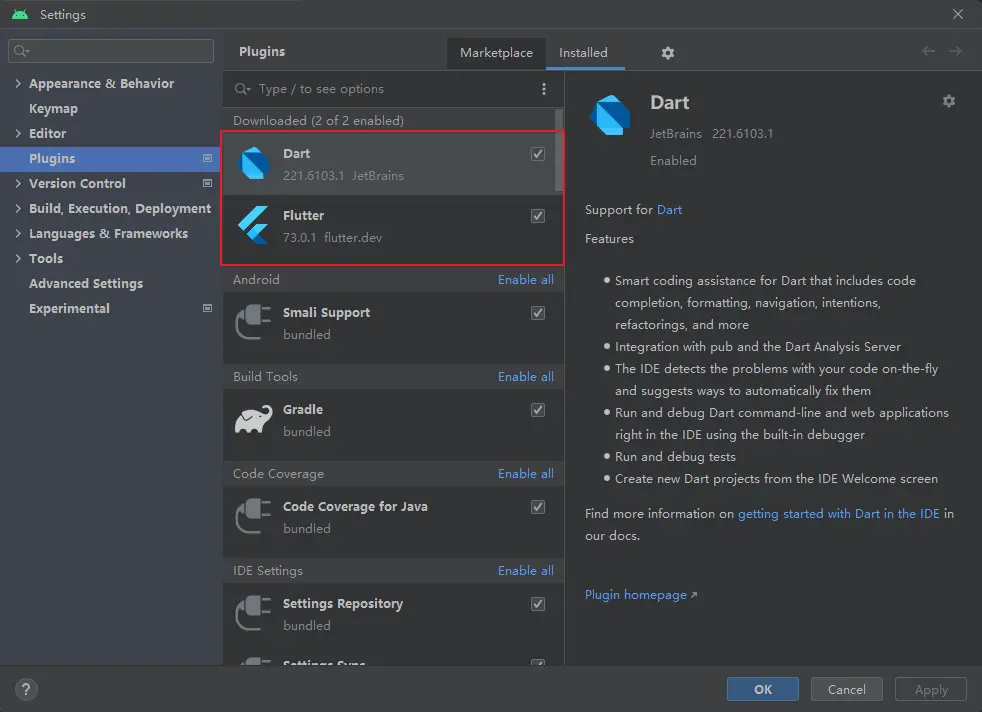Uncheck the Flutter plugin checkbox
982x712 pixels.
[x=538, y=216]
